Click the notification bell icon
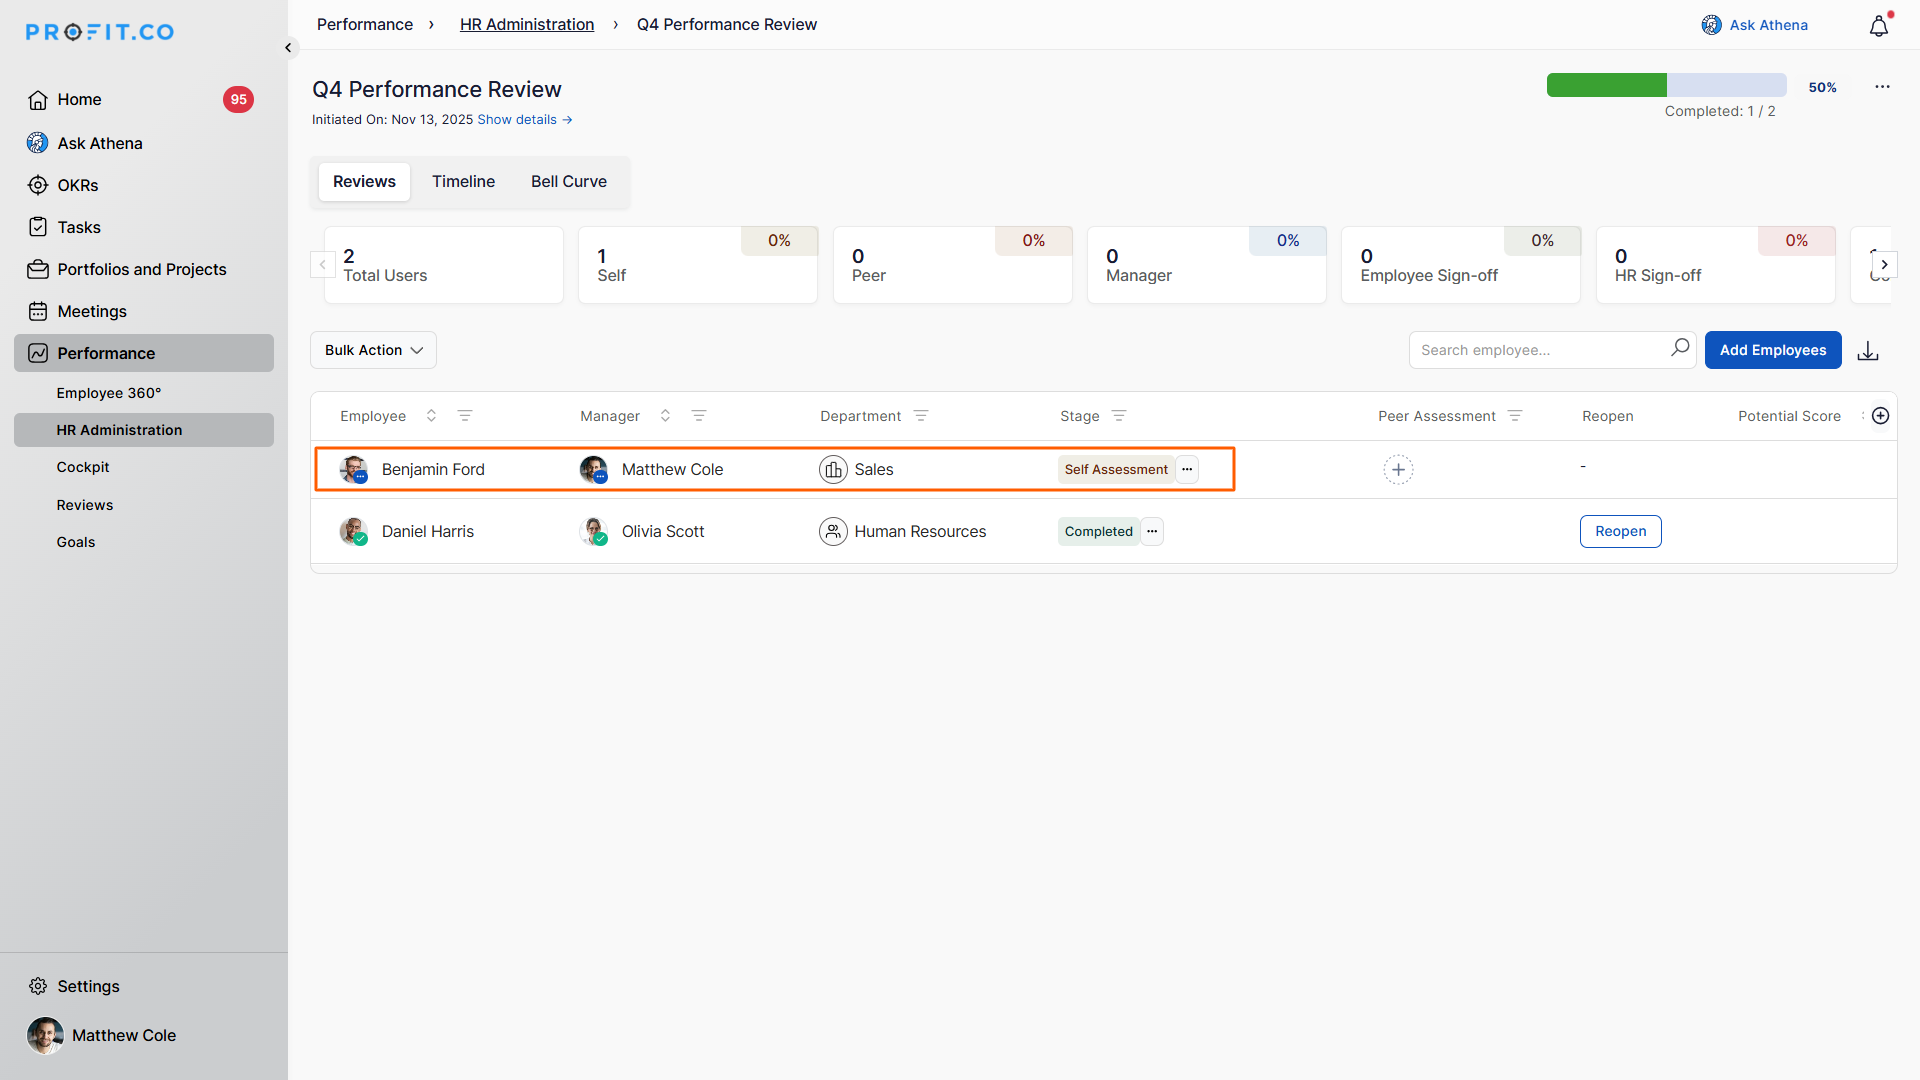 (1879, 27)
